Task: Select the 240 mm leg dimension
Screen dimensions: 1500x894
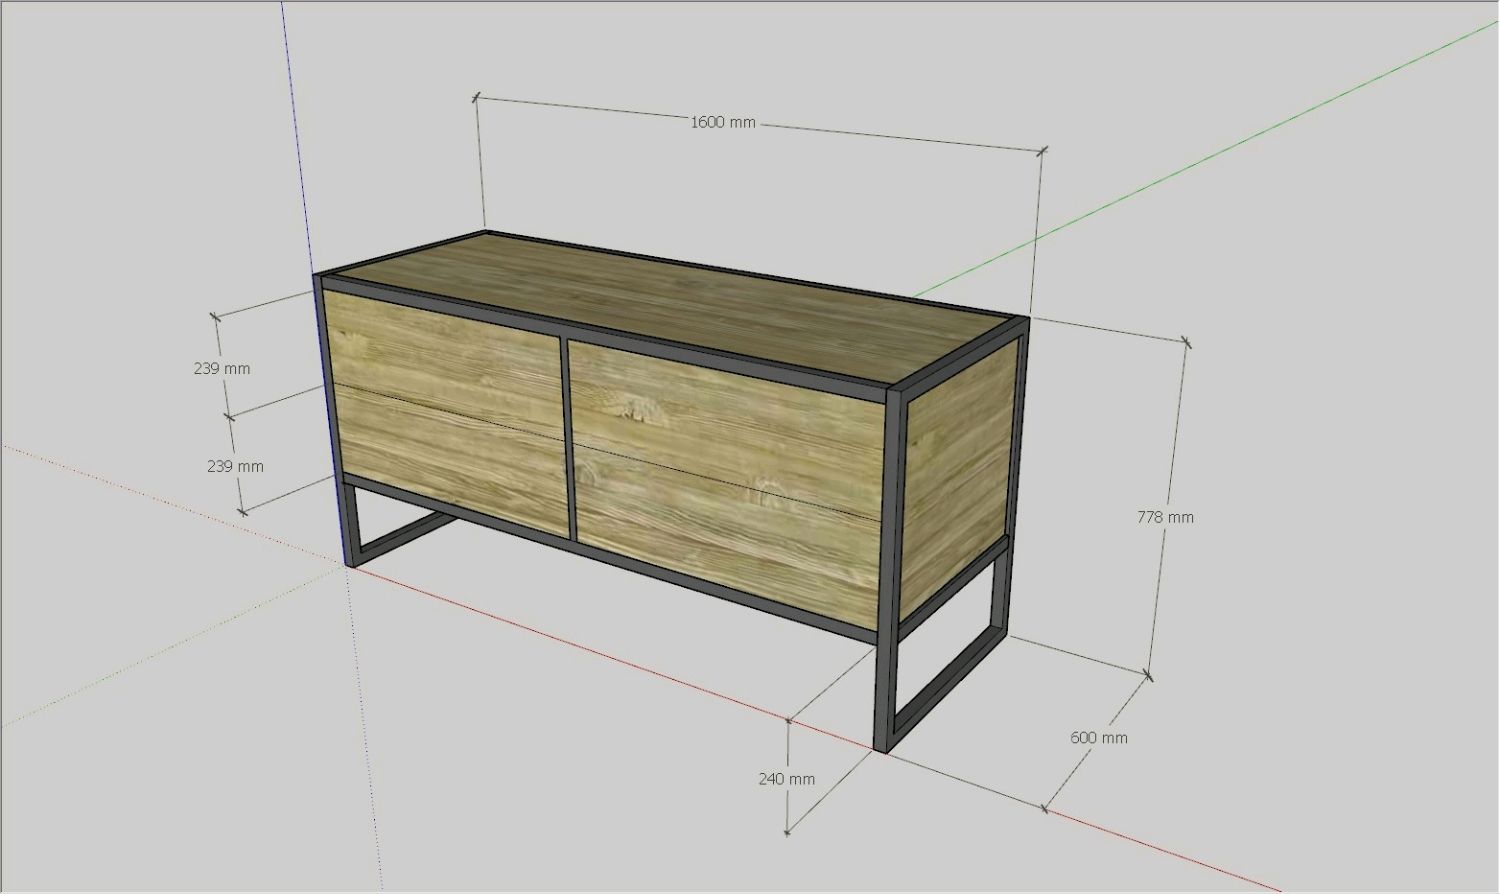Action: (x=786, y=778)
